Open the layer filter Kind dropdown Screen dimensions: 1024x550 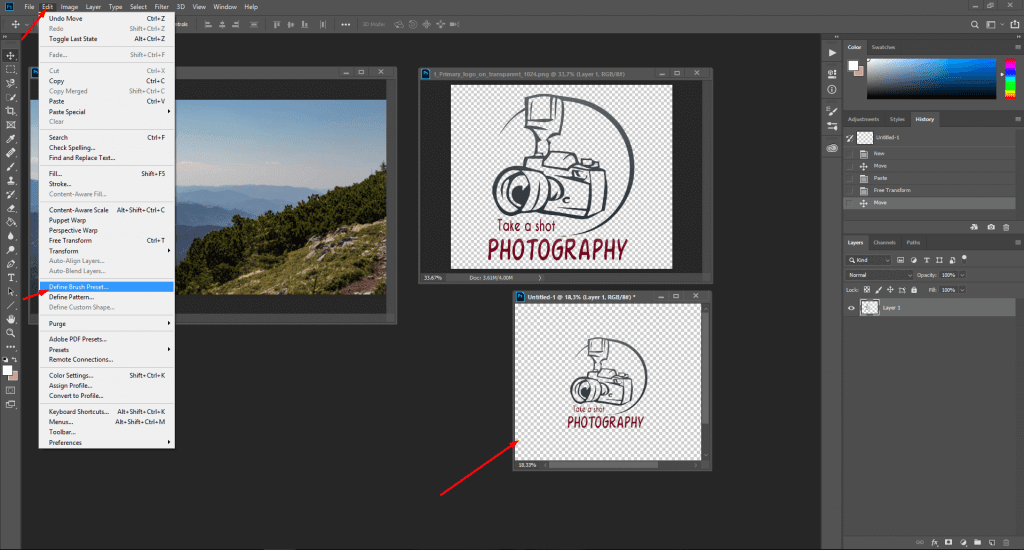[x=869, y=260]
